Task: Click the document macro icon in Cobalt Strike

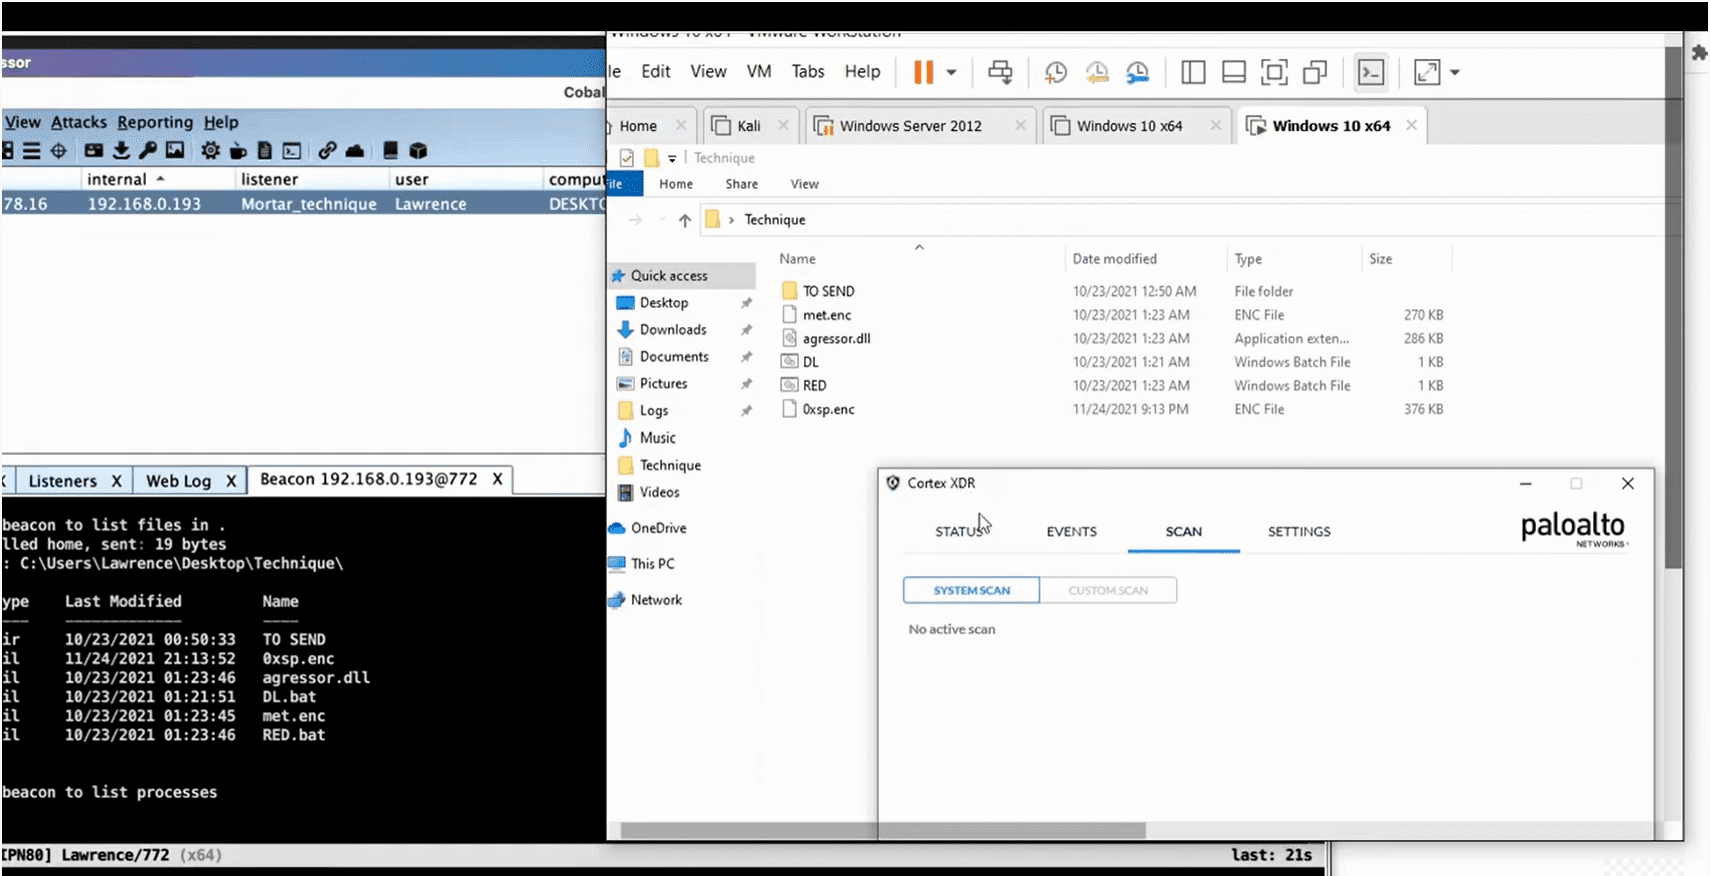Action: (x=265, y=151)
